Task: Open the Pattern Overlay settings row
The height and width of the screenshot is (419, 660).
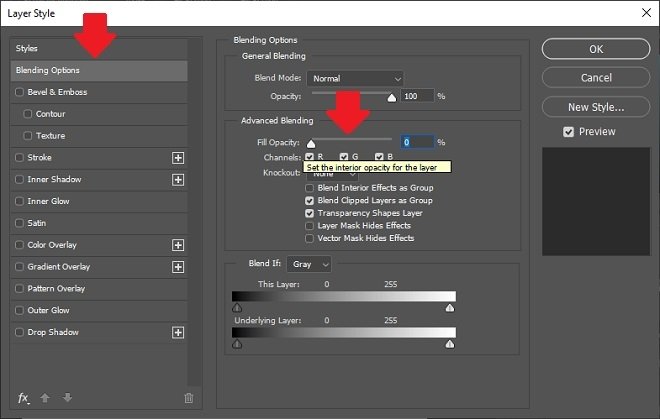Action: coord(99,289)
